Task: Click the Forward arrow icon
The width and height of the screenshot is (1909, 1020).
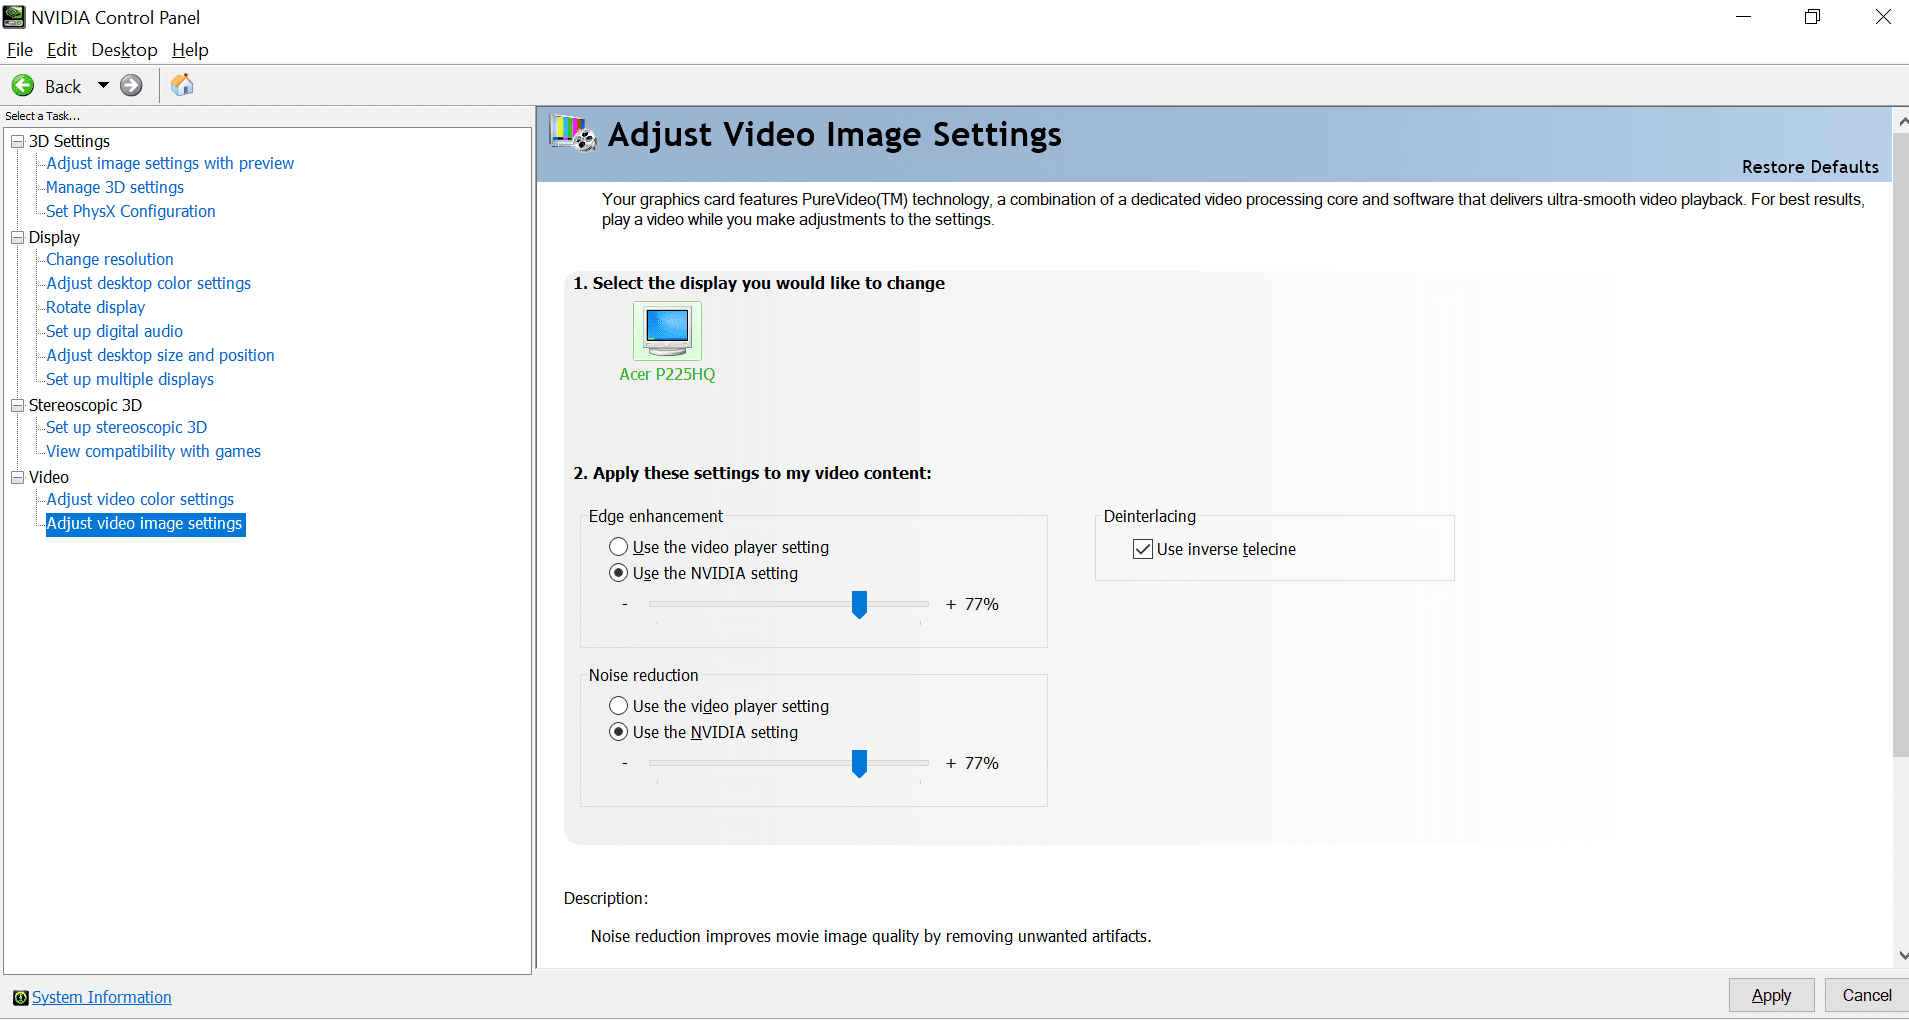Action: coord(131,86)
